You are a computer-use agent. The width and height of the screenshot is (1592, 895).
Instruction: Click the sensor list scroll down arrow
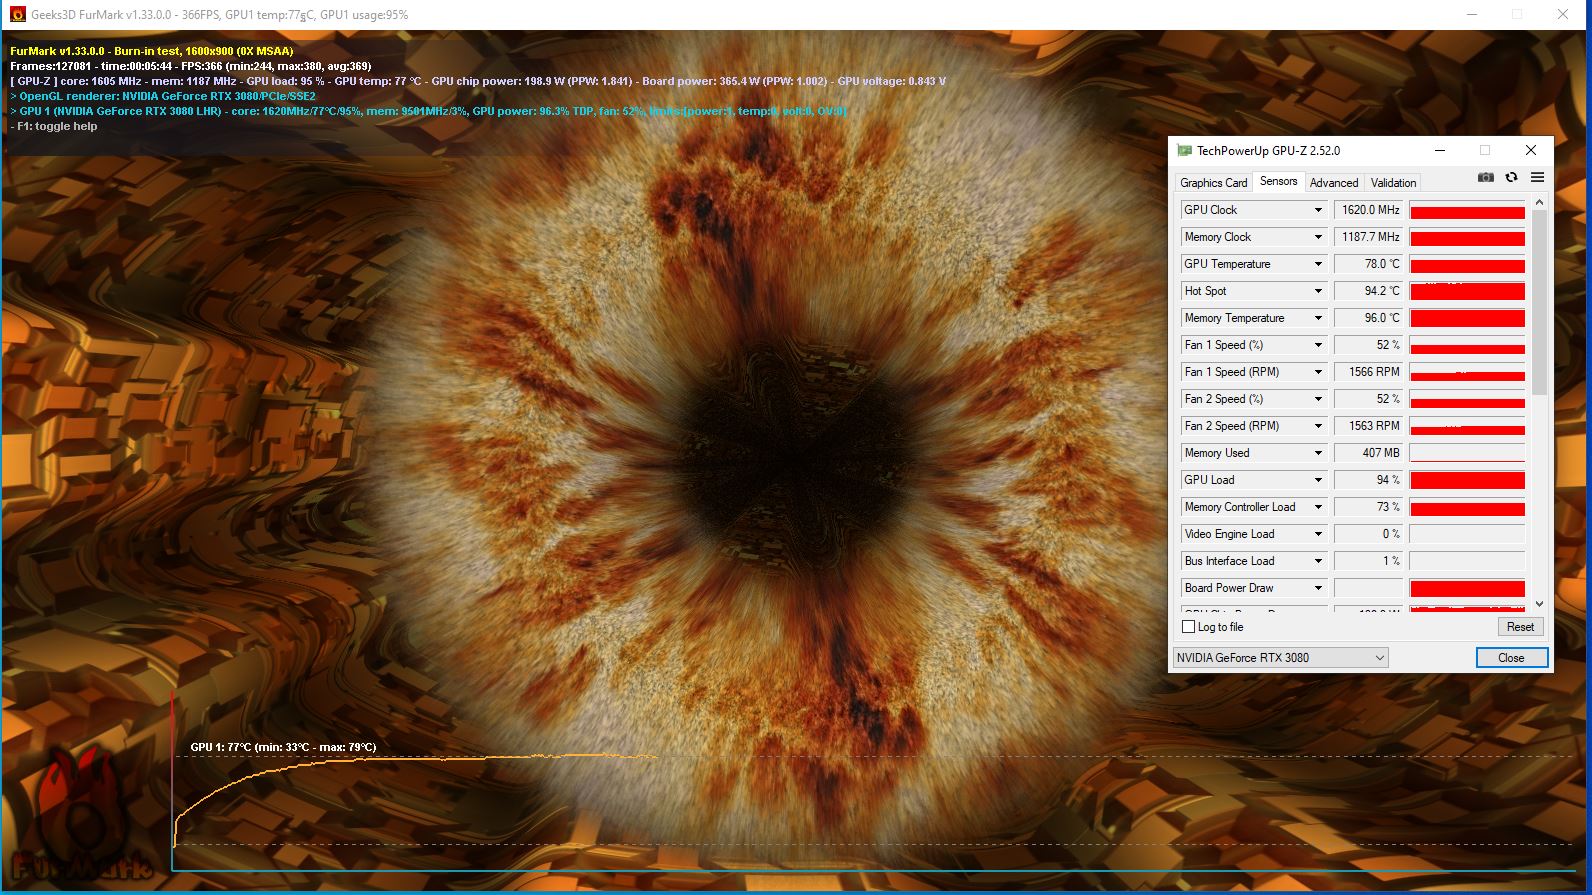1539,604
